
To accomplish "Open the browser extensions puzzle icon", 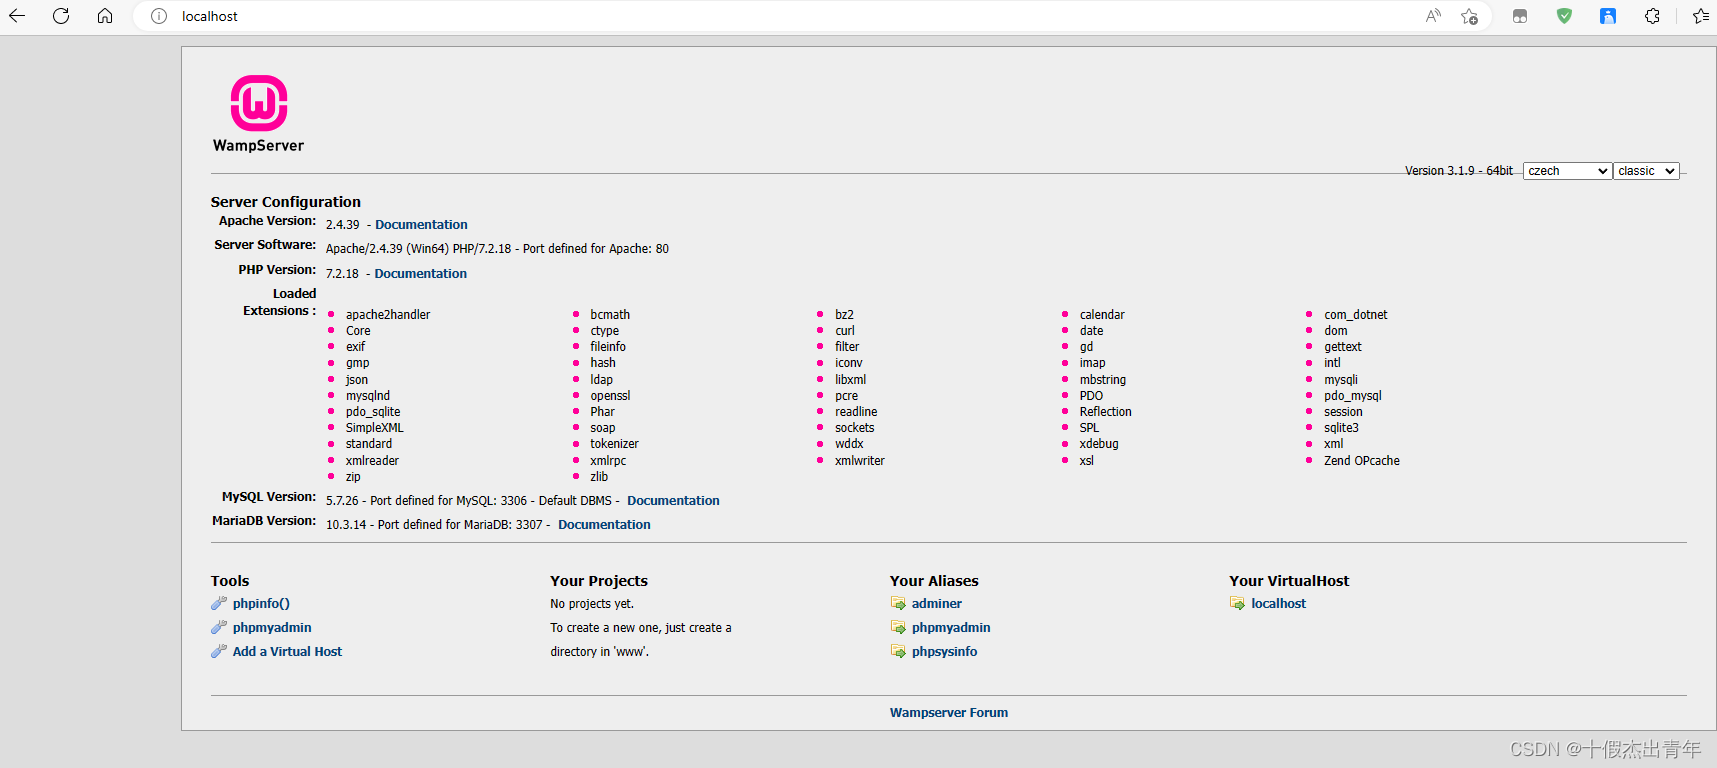I will point(1652,16).
